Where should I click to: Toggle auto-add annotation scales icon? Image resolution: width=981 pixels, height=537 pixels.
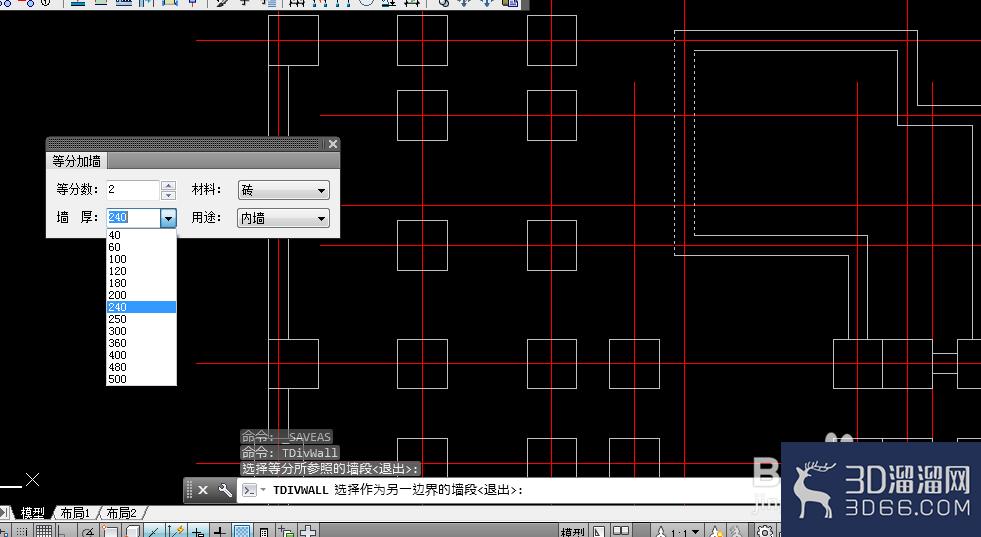click(x=737, y=531)
